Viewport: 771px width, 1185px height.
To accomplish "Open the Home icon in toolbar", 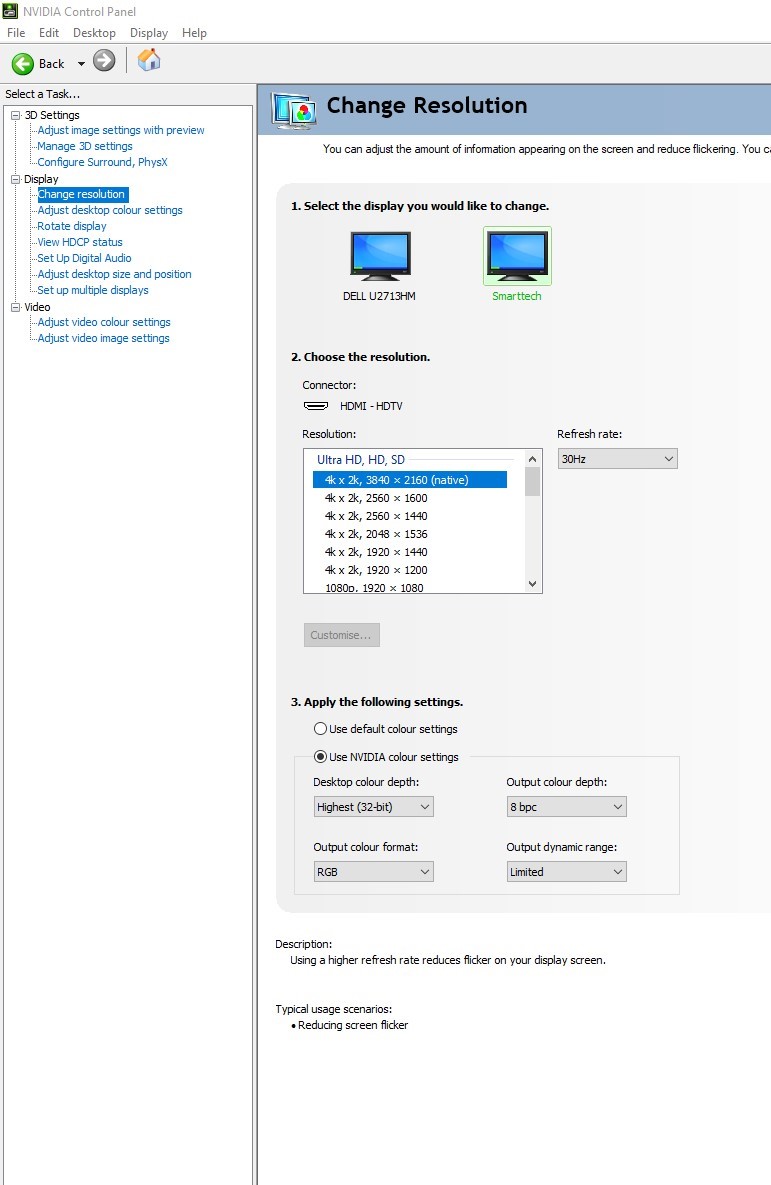I will [x=149, y=60].
